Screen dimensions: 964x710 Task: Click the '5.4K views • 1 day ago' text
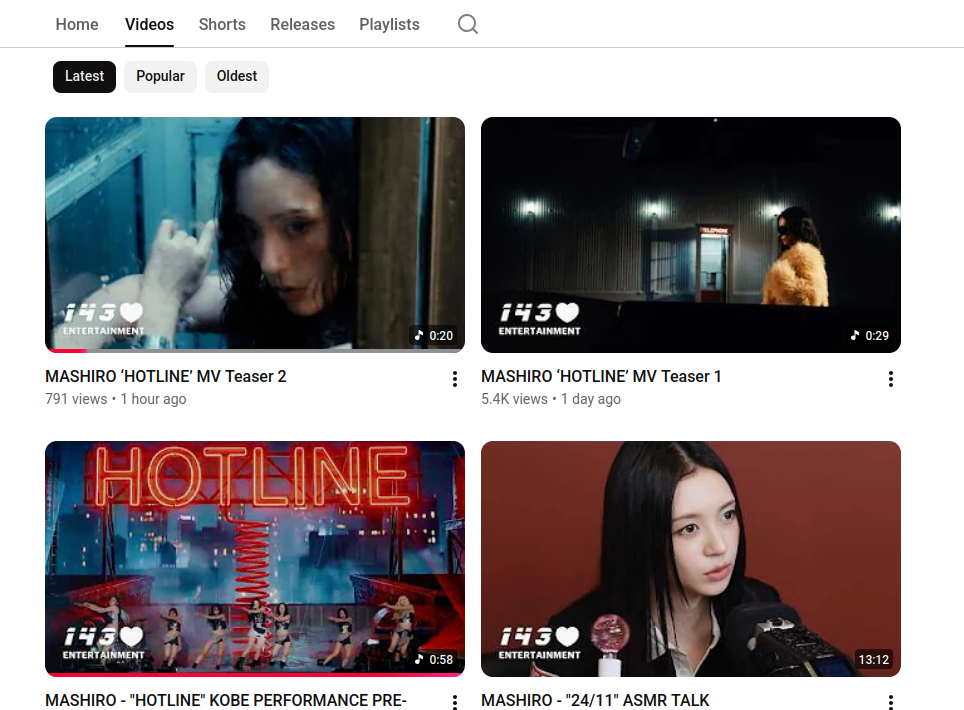coord(551,399)
